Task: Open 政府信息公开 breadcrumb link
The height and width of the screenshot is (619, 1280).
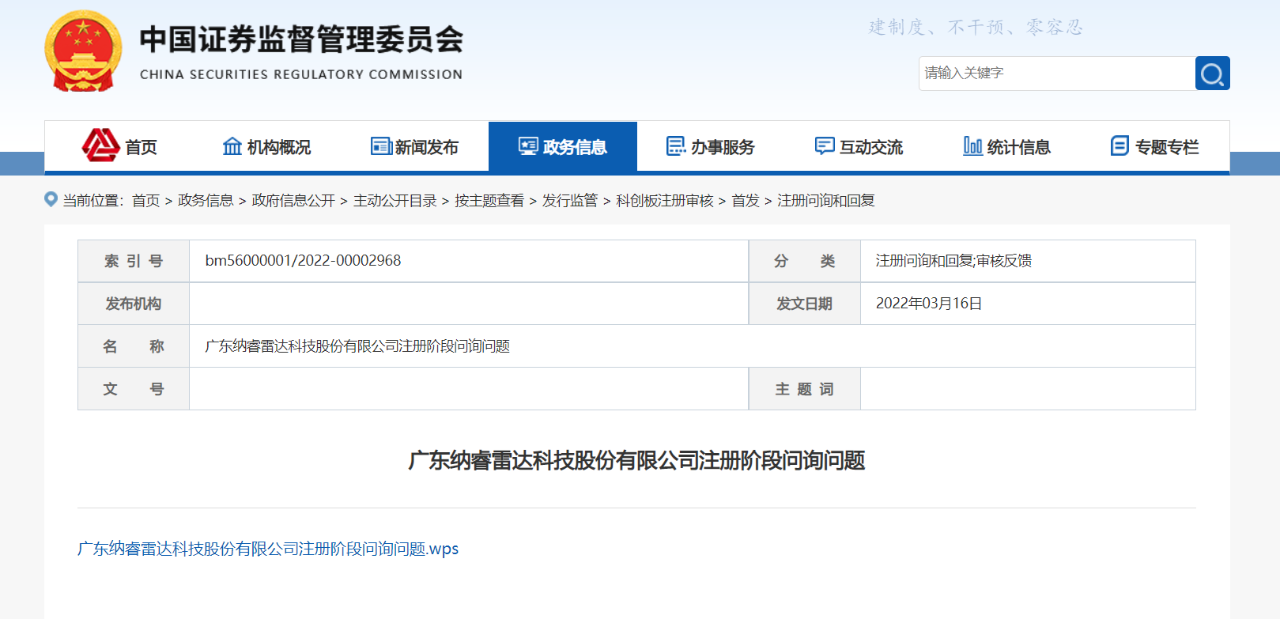Action: [293, 200]
